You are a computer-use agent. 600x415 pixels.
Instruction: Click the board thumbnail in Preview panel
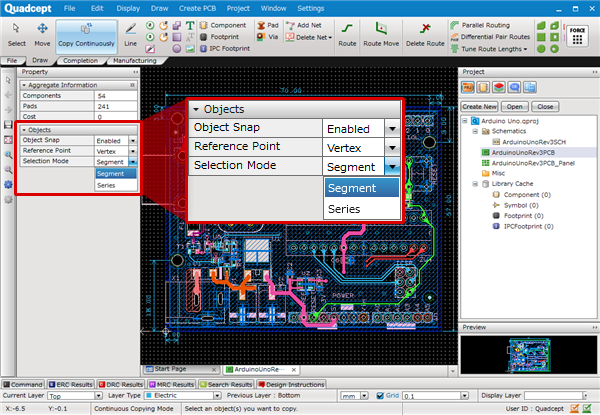pyautogui.click(x=529, y=355)
